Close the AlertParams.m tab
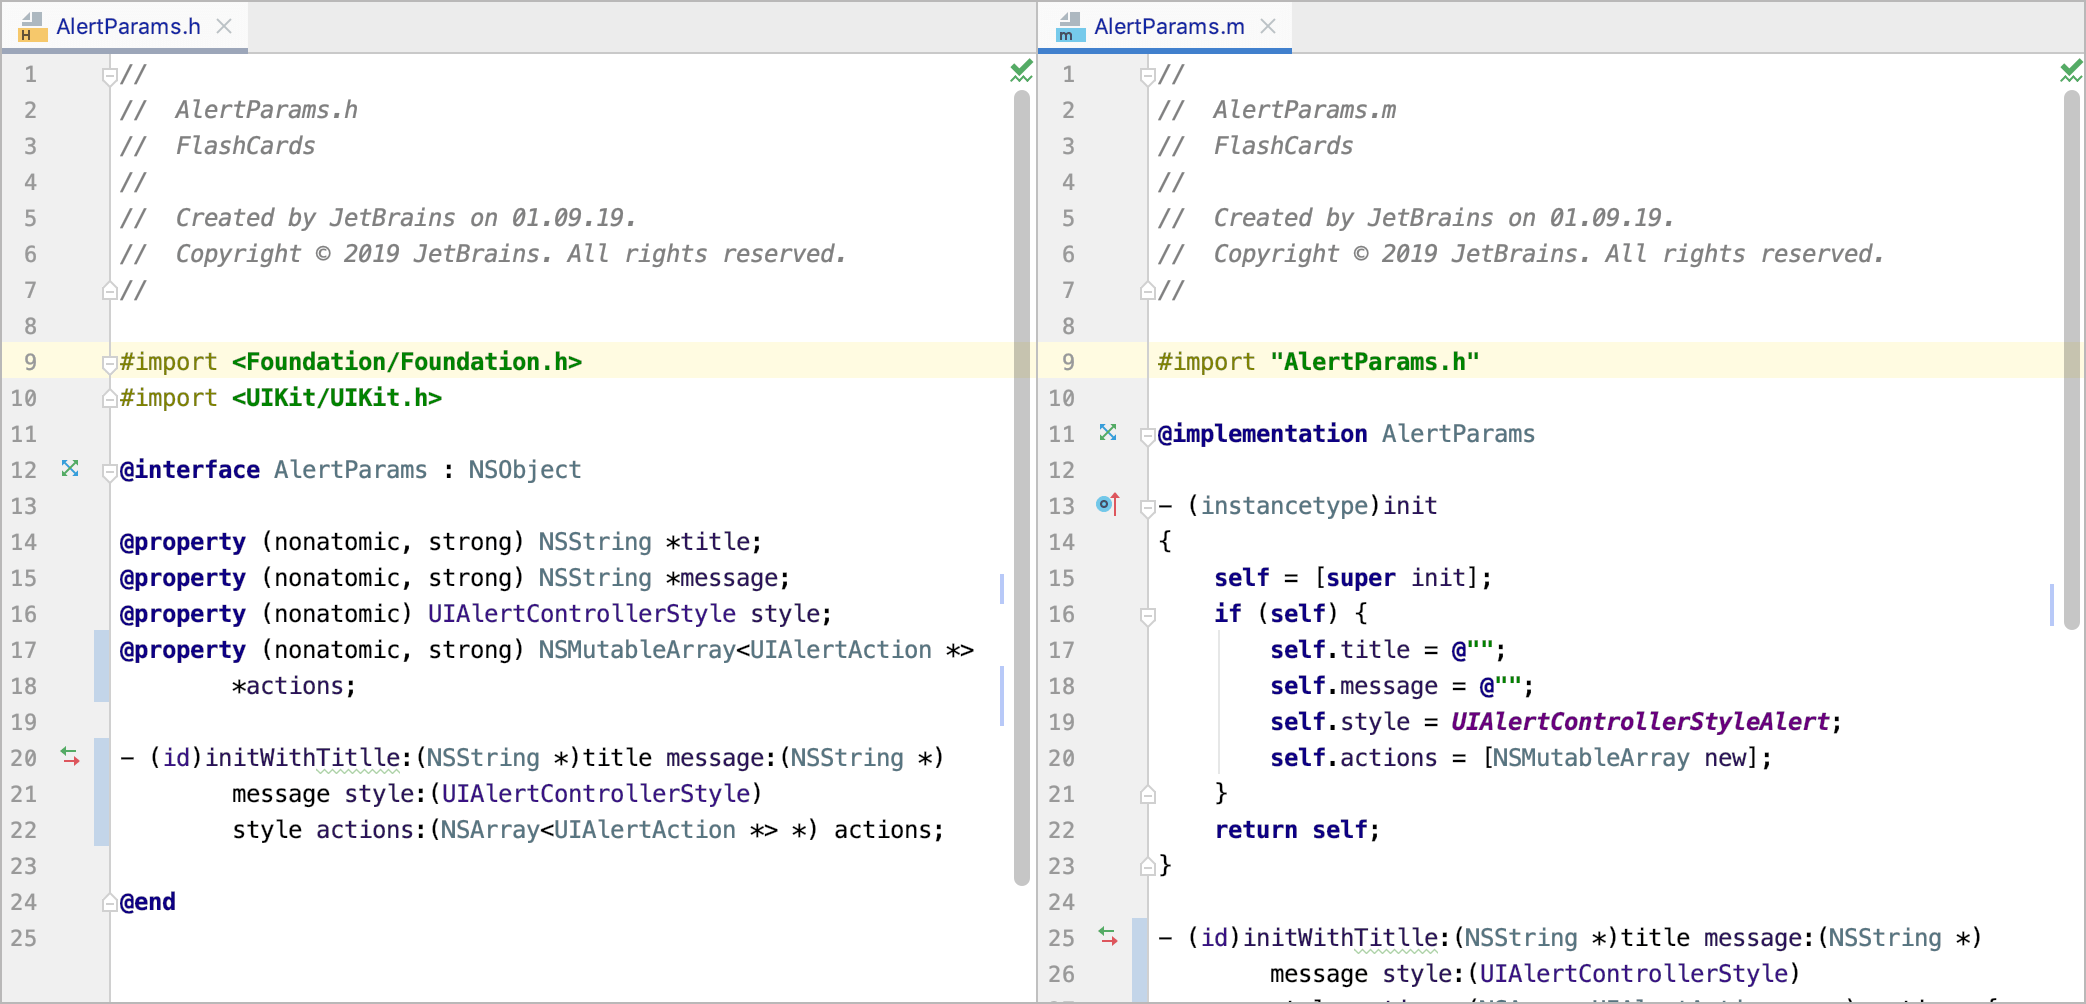The image size is (2086, 1004). 1268,27
